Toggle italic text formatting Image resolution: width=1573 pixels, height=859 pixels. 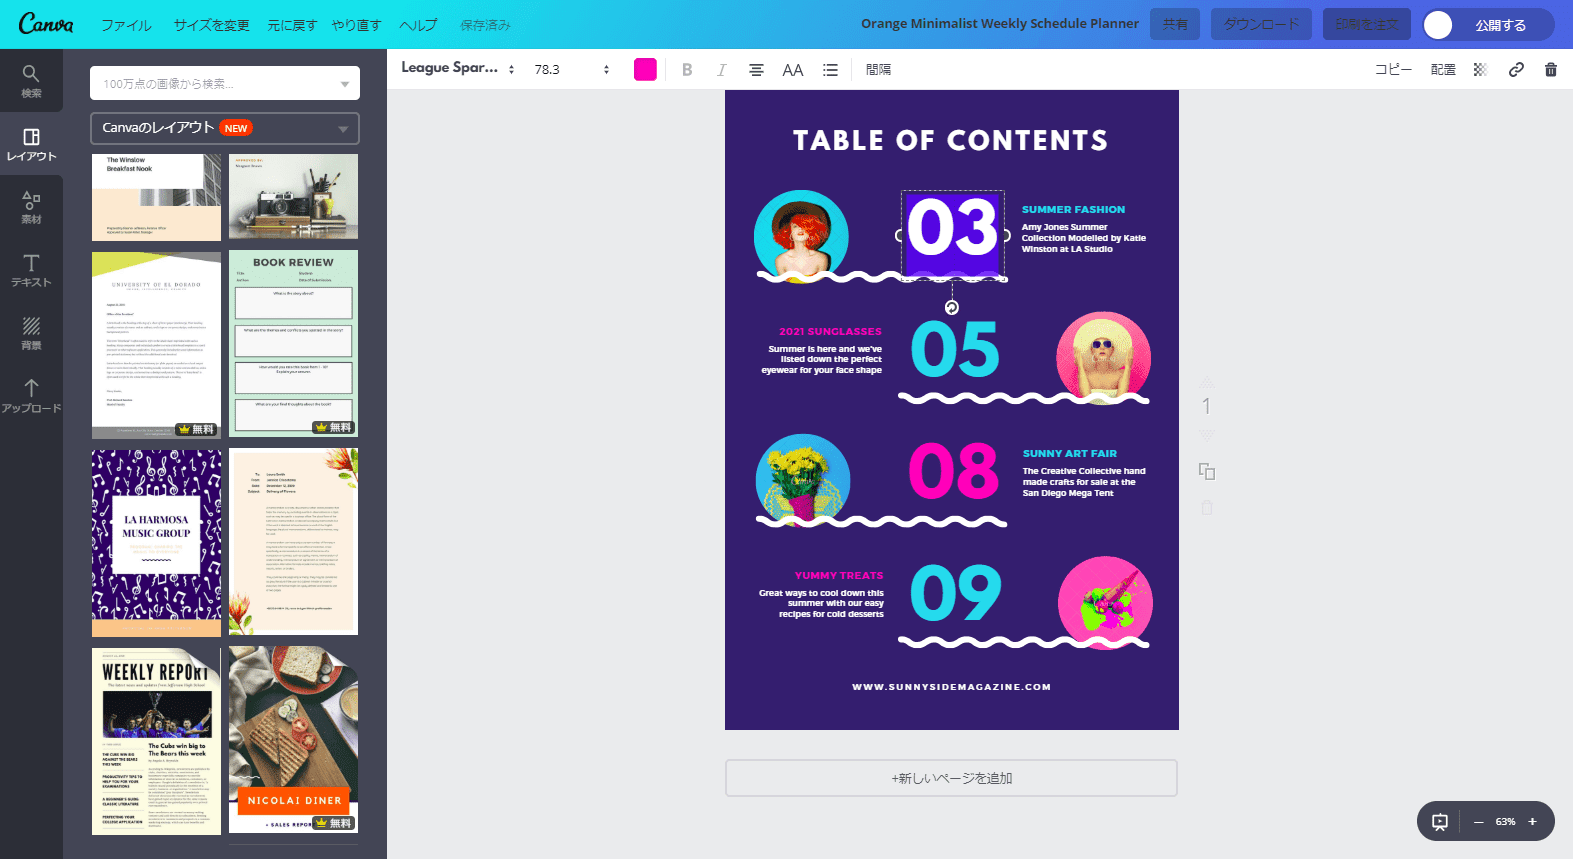coord(721,70)
